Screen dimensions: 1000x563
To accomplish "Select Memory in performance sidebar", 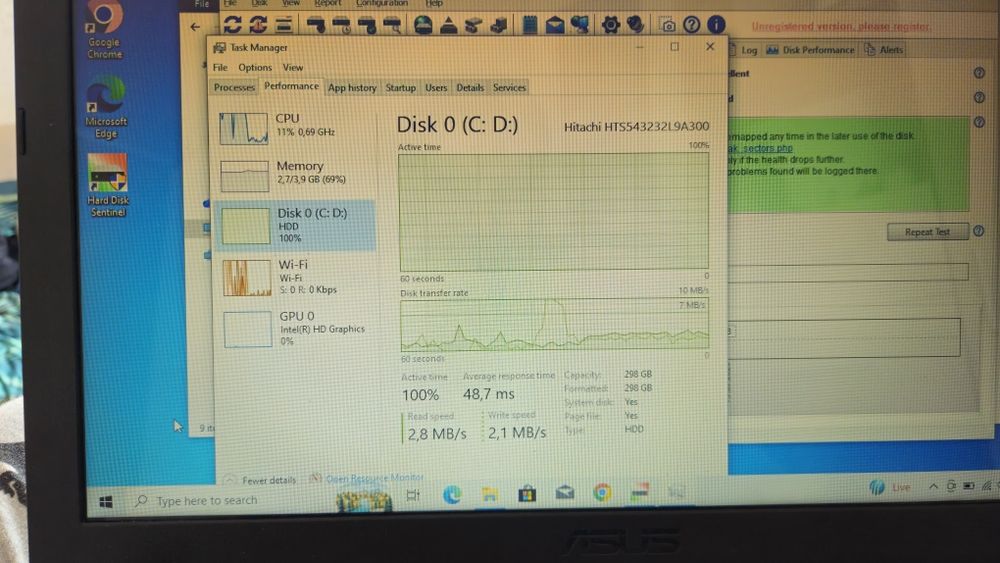I will pyautogui.click(x=295, y=175).
